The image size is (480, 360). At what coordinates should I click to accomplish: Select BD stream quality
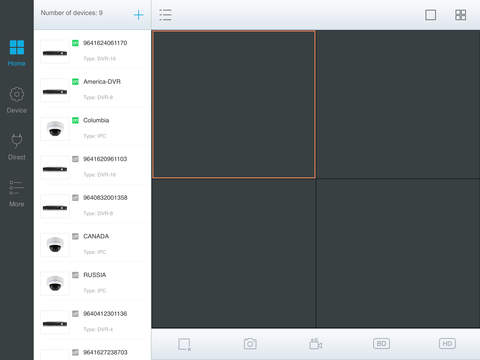(x=381, y=344)
